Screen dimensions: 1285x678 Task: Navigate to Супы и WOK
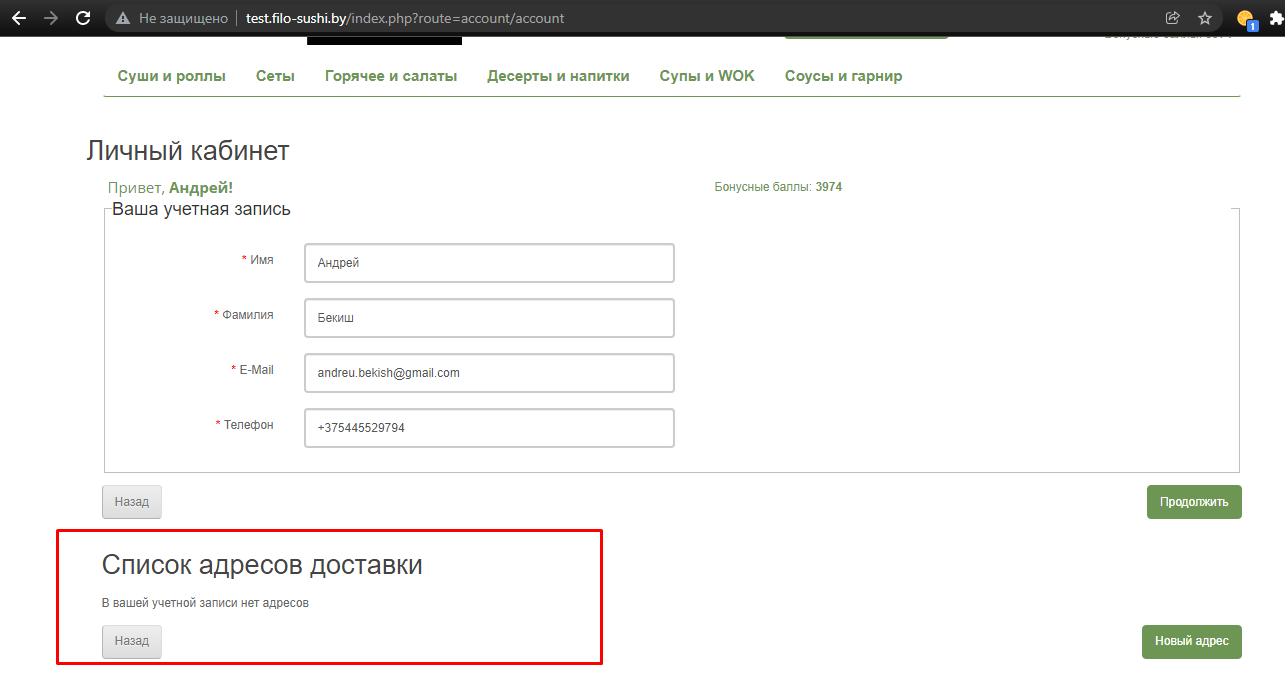click(x=707, y=76)
